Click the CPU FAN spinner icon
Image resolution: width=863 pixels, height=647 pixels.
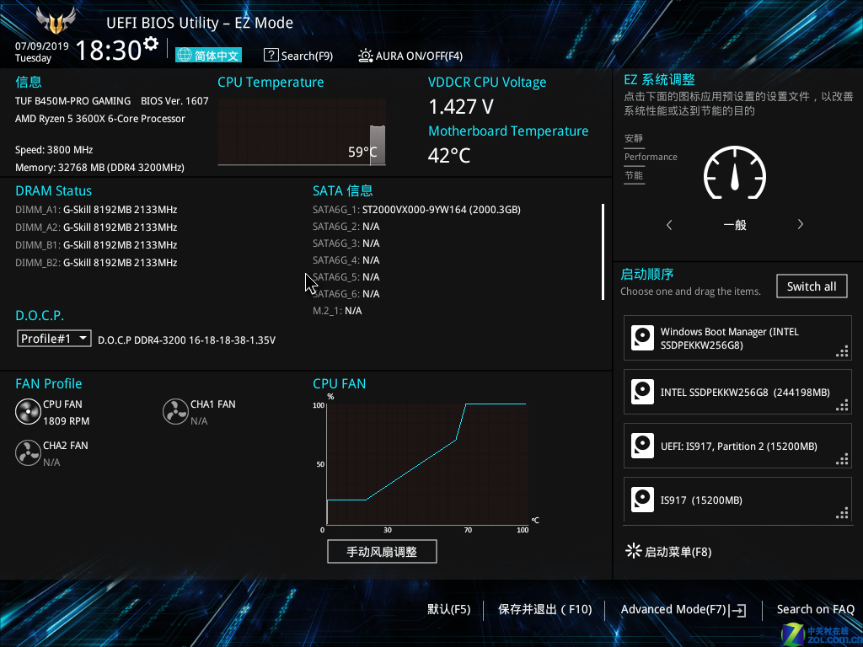click(28, 412)
